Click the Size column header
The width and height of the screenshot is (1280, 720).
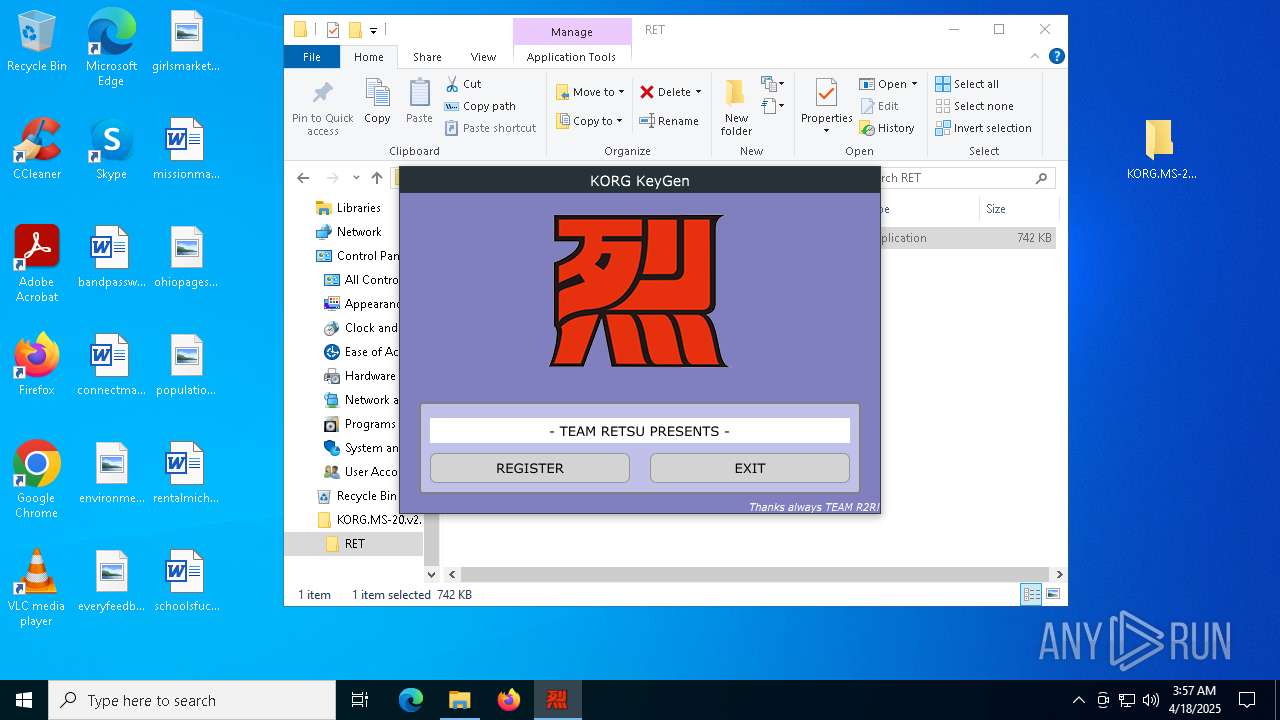pos(1017,209)
